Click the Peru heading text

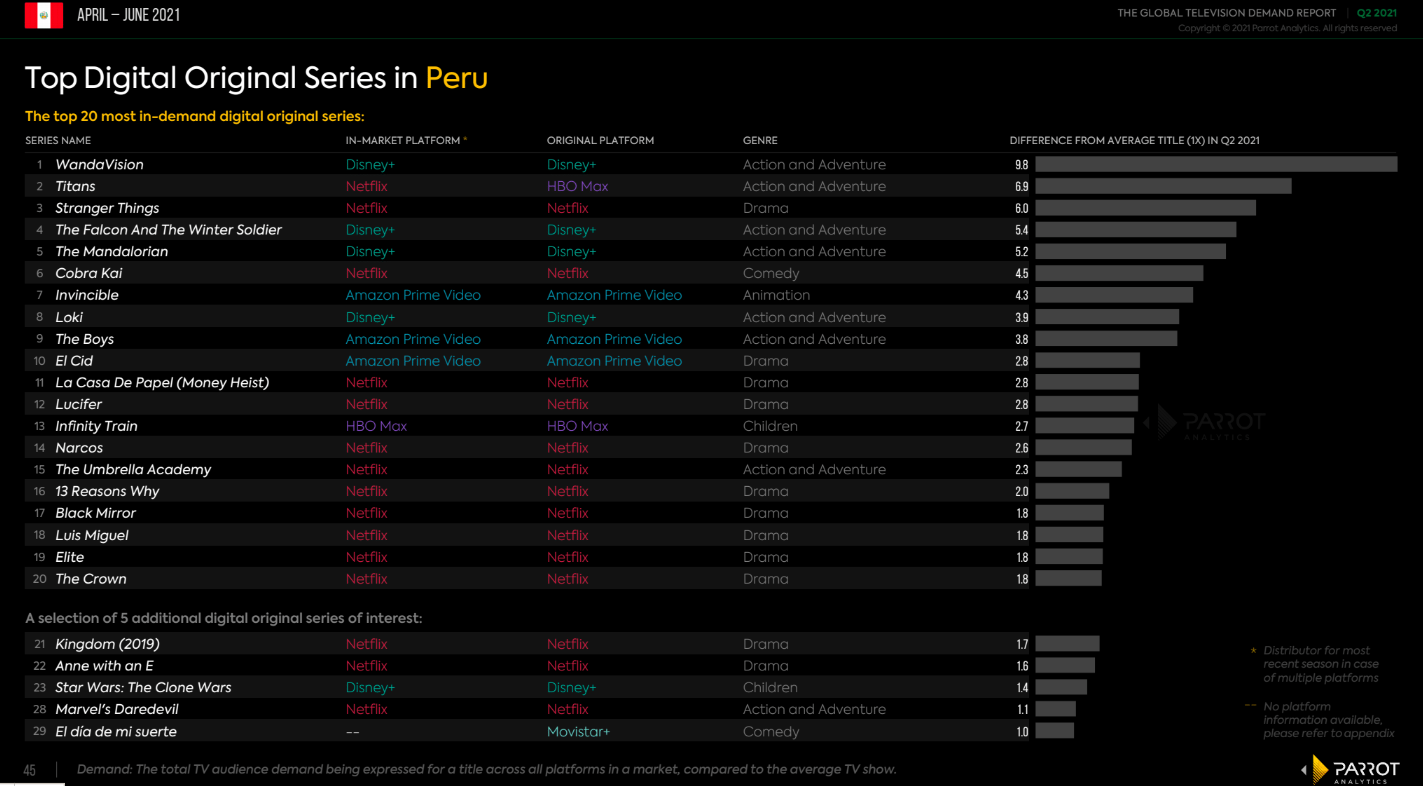456,78
